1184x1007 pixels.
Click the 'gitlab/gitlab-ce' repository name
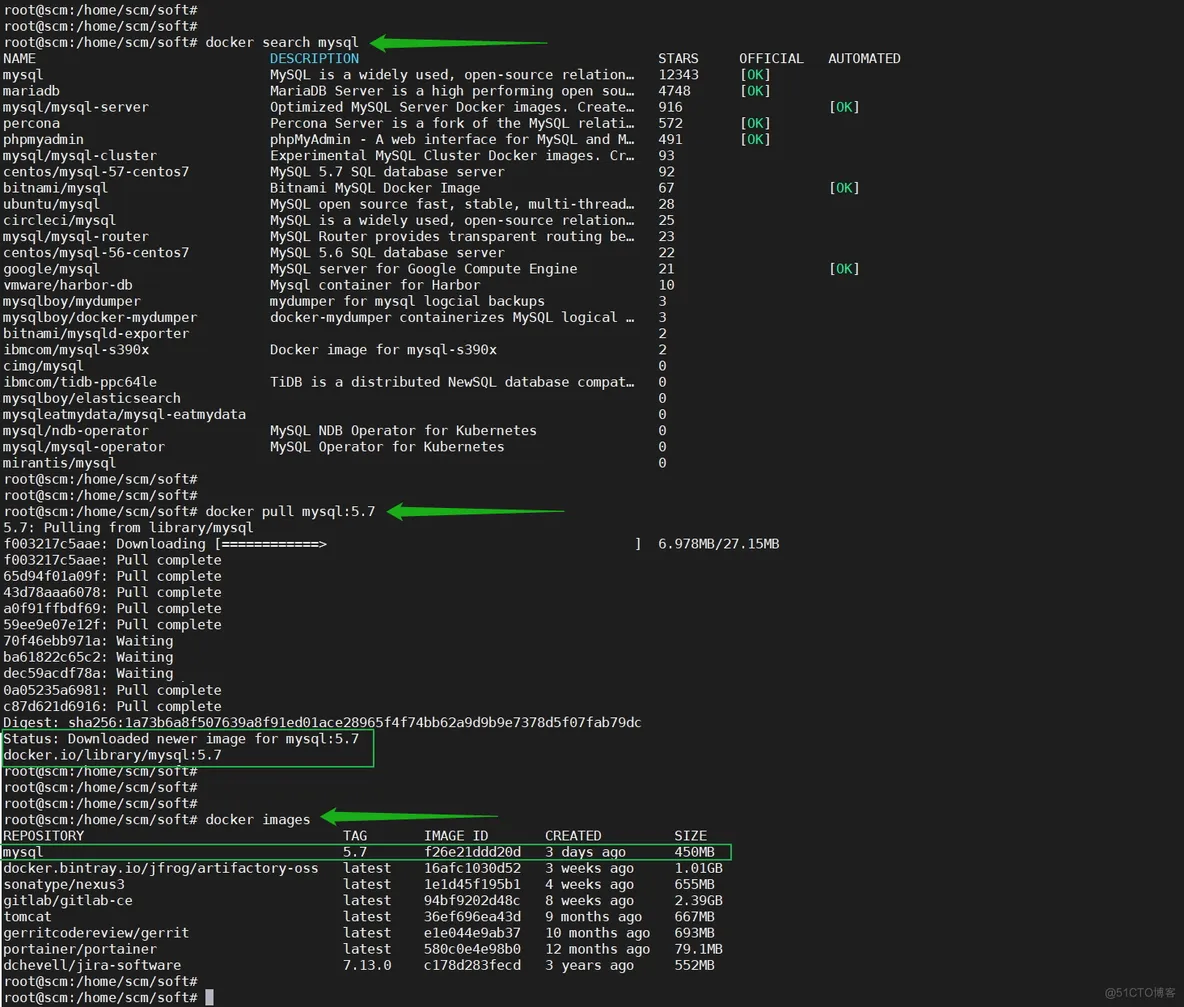coord(68,901)
